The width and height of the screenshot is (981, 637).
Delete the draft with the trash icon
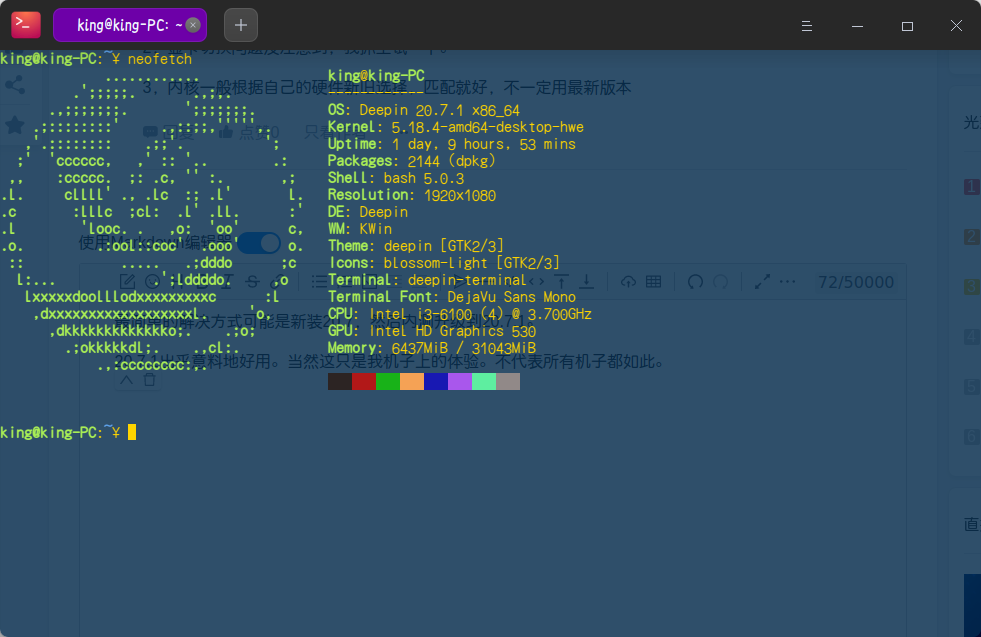(x=149, y=381)
